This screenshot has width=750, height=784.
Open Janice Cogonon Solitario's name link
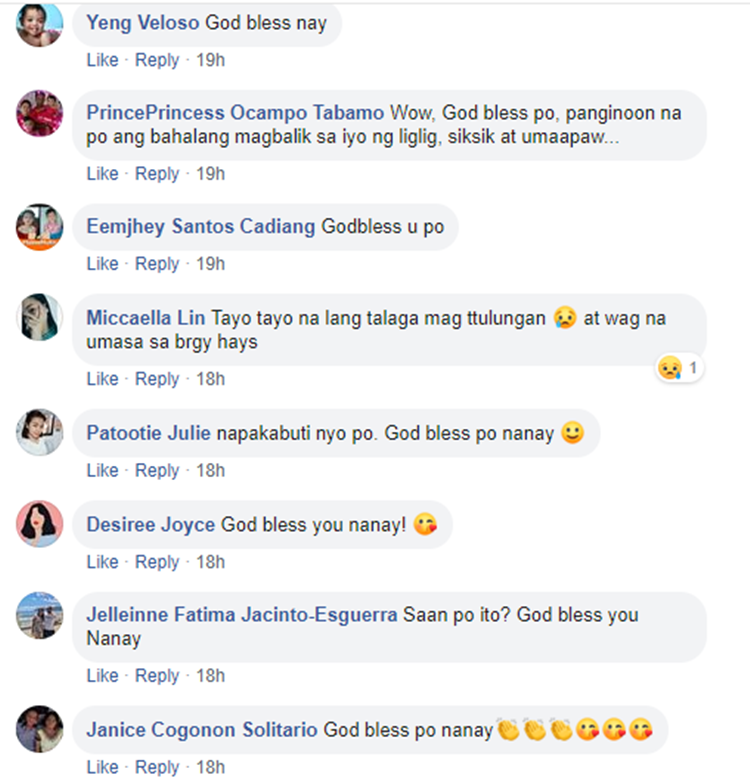click(x=202, y=730)
